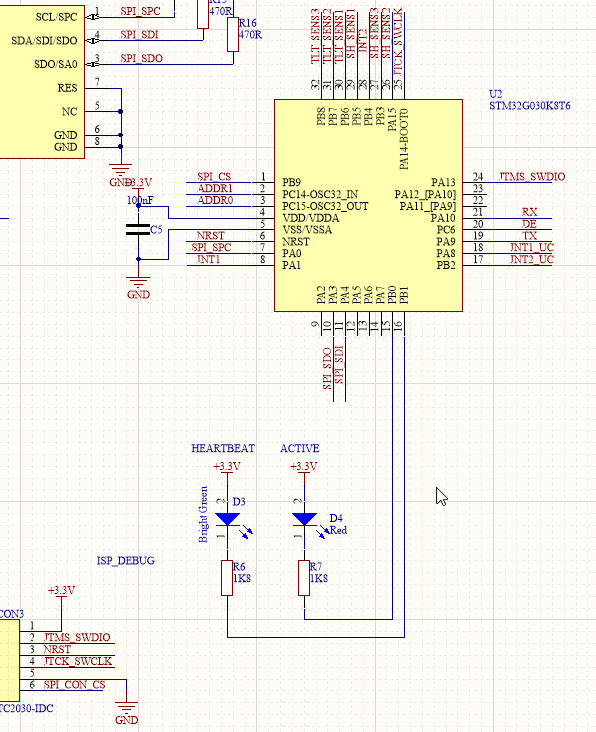This screenshot has width=596, height=732.
Task: Select NRST net label at CON3 pin 3
Action: pos(57,649)
